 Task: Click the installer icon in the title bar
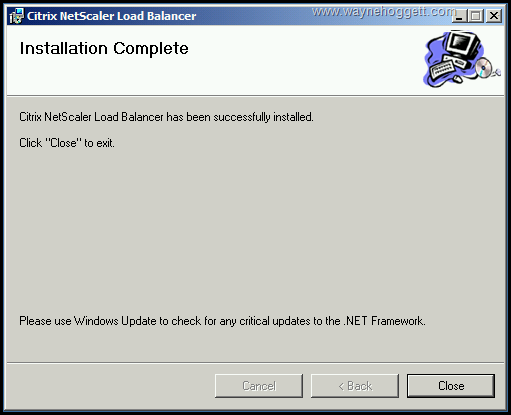[16, 16]
